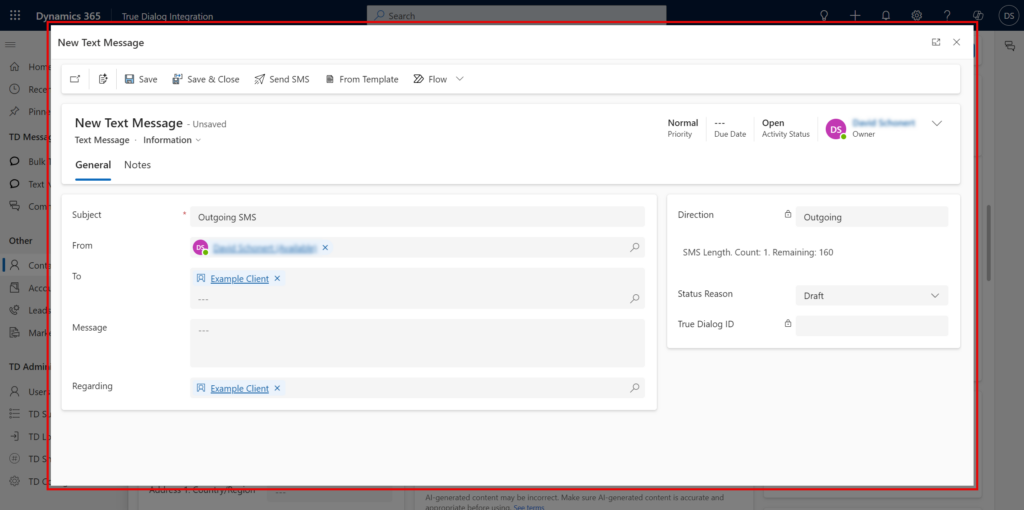
Task: Open the chat panel icon at right edge
Action: (x=1009, y=45)
